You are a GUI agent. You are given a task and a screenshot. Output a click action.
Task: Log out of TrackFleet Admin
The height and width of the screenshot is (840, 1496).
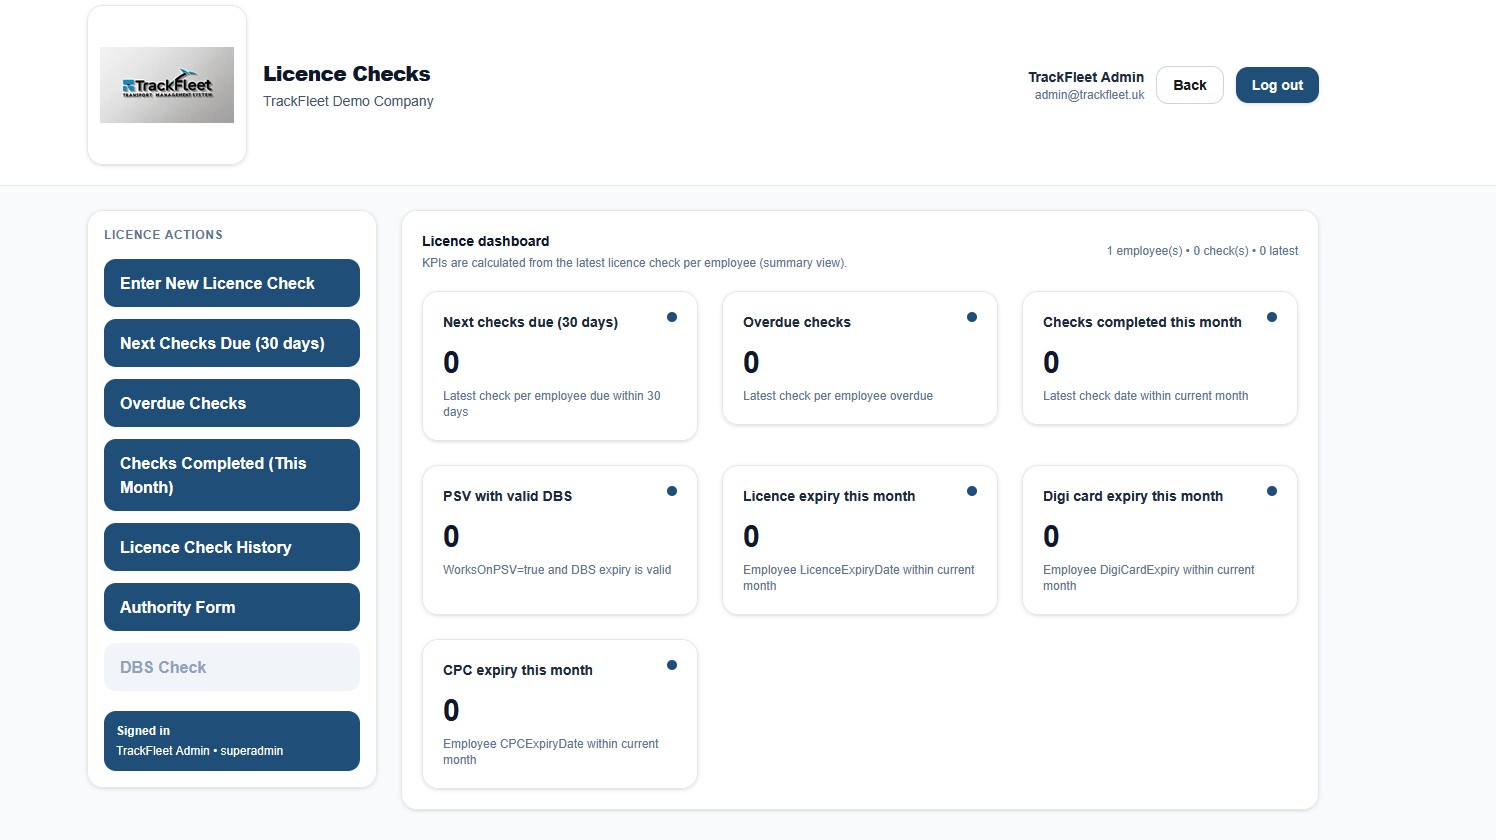1277,85
